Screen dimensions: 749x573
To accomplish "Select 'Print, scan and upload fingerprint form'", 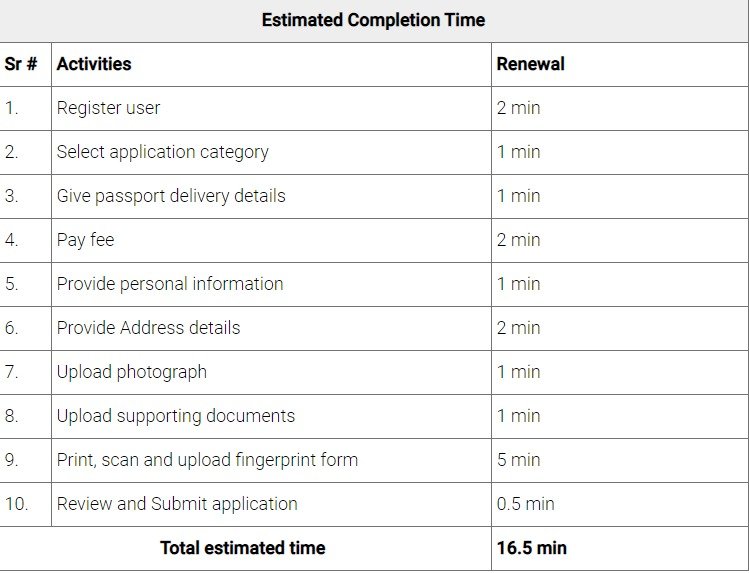I will [207, 460].
